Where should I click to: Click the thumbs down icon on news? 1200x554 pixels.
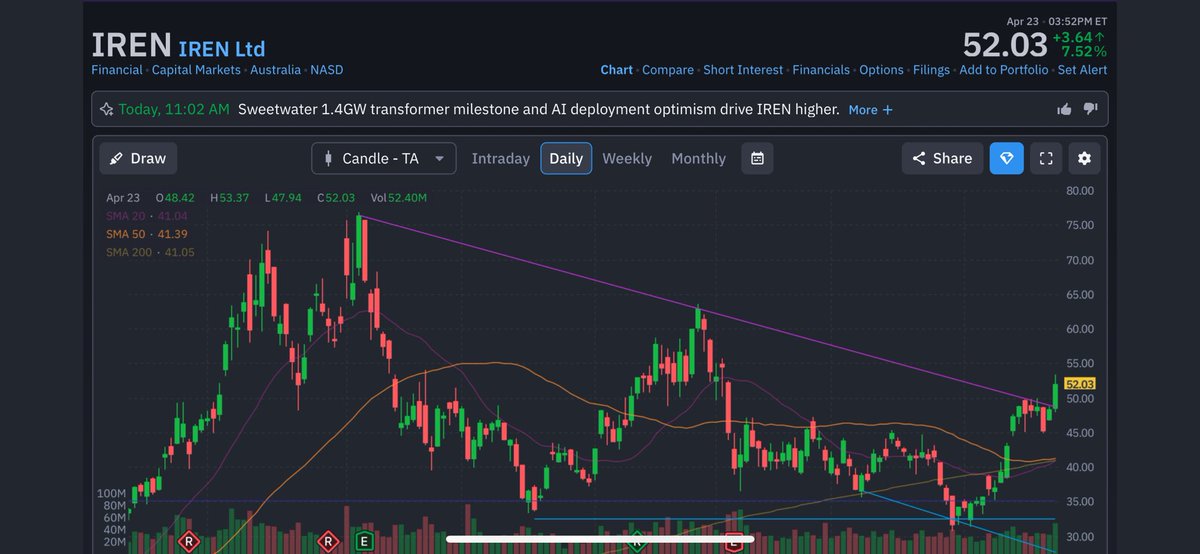(x=1091, y=109)
